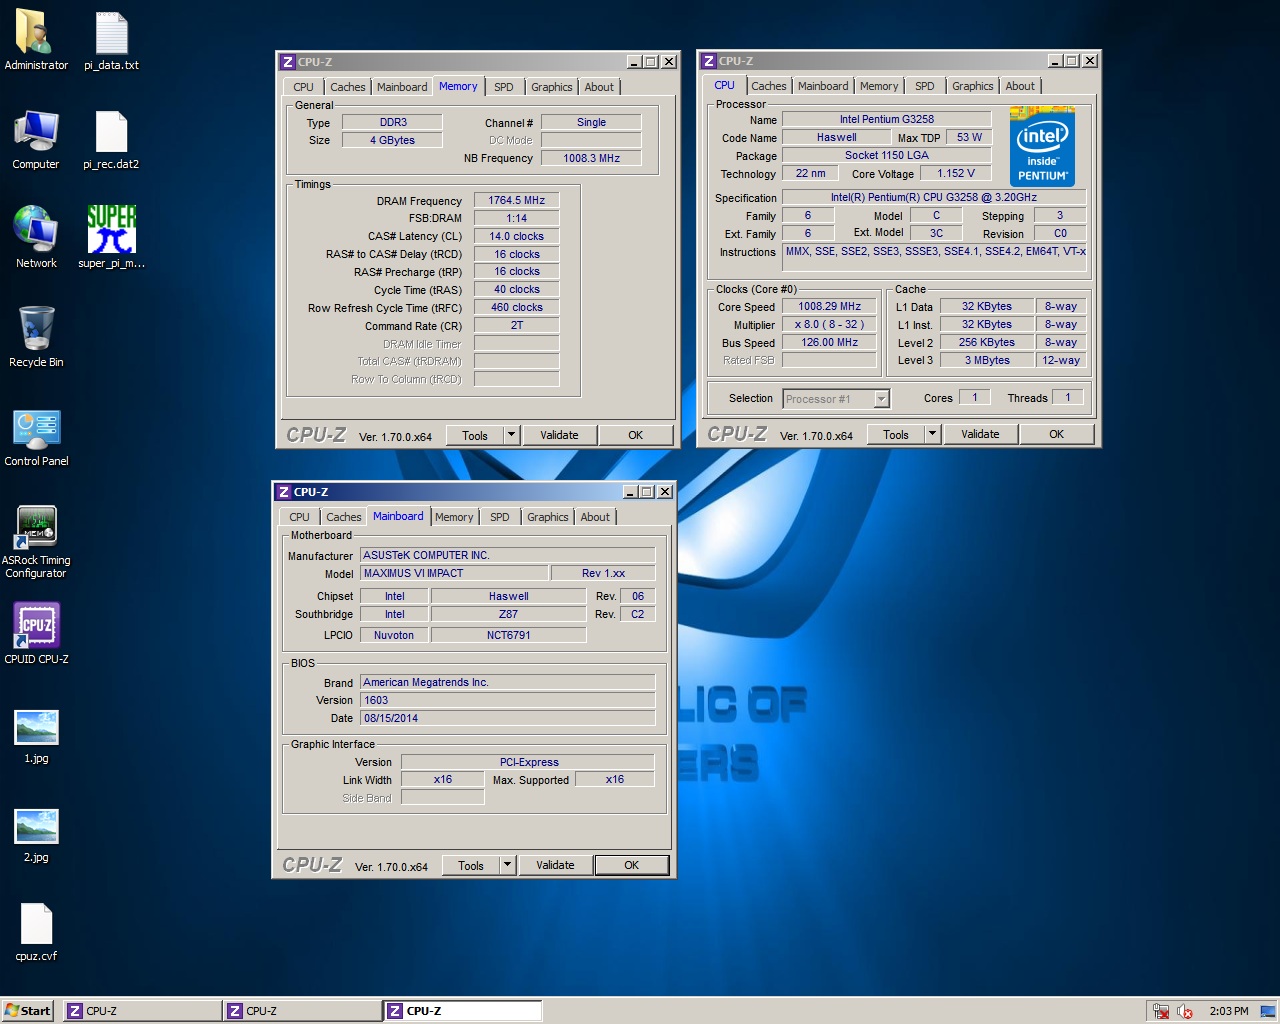Click Validate in the Mainboard window
Viewport: 1280px width, 1024px height.
[x=555, y=865]
